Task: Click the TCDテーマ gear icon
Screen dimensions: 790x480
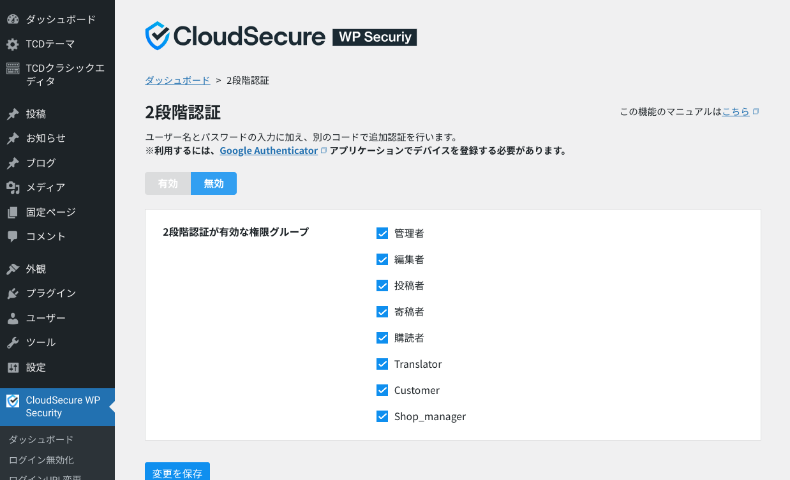Action: click(x=13, y=44)
